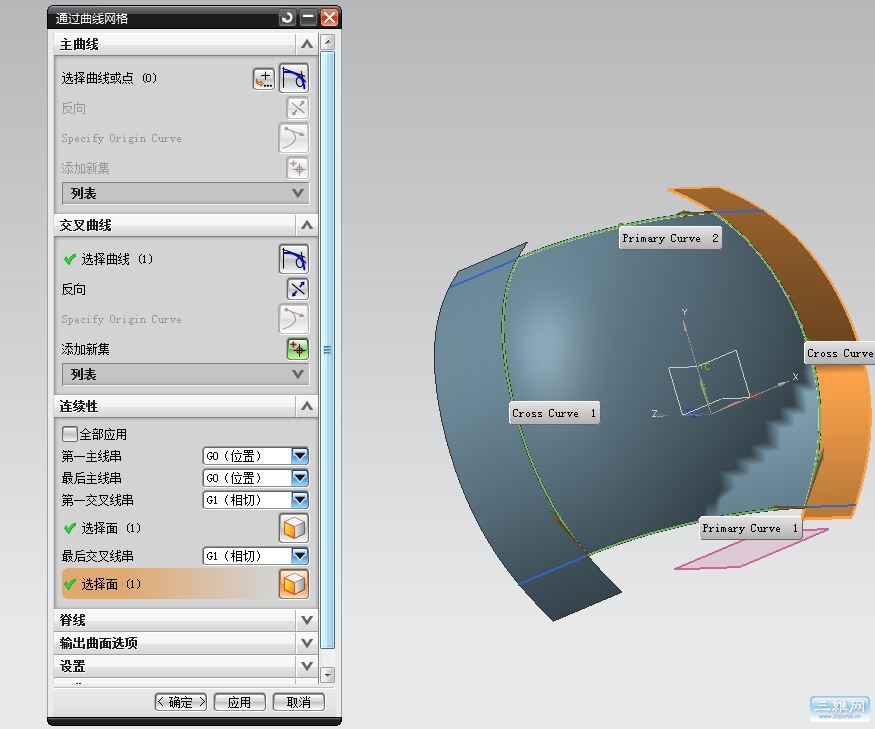This screenshot has height=729, width=875.
Task: Click the point constructor icon in 主曲线 section
Action: tap(263, 79)
